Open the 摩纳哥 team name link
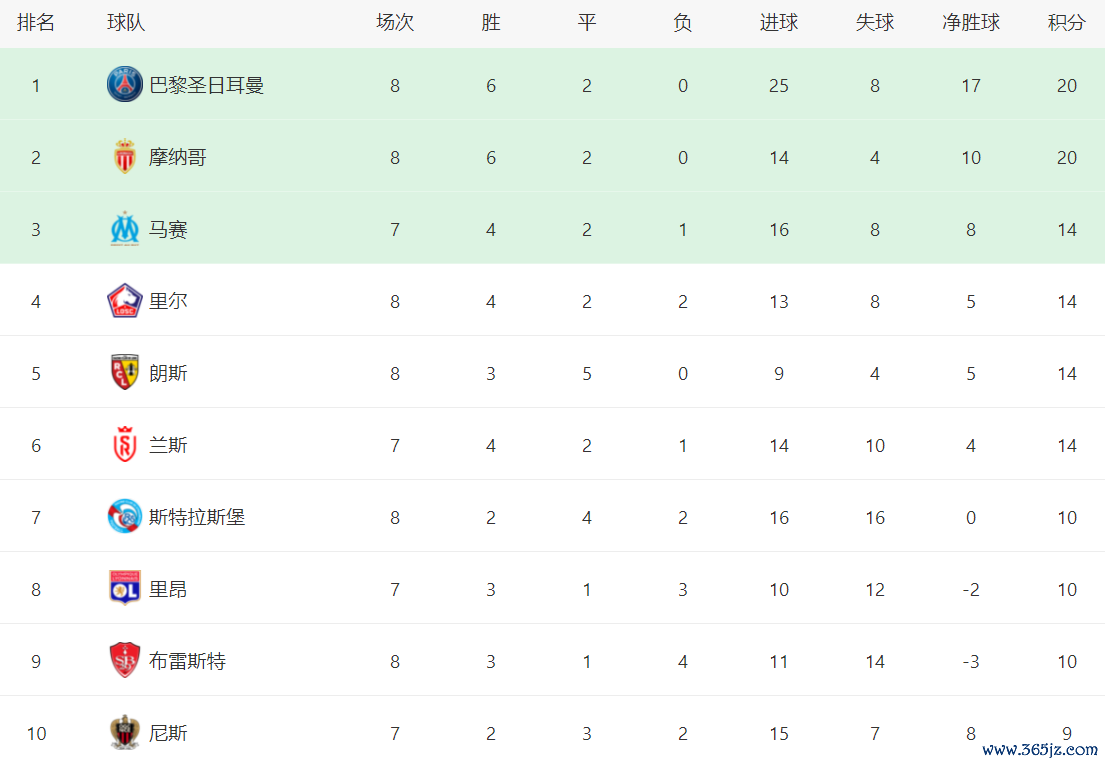Viewport: 1105px width, 765px height. 178,157
